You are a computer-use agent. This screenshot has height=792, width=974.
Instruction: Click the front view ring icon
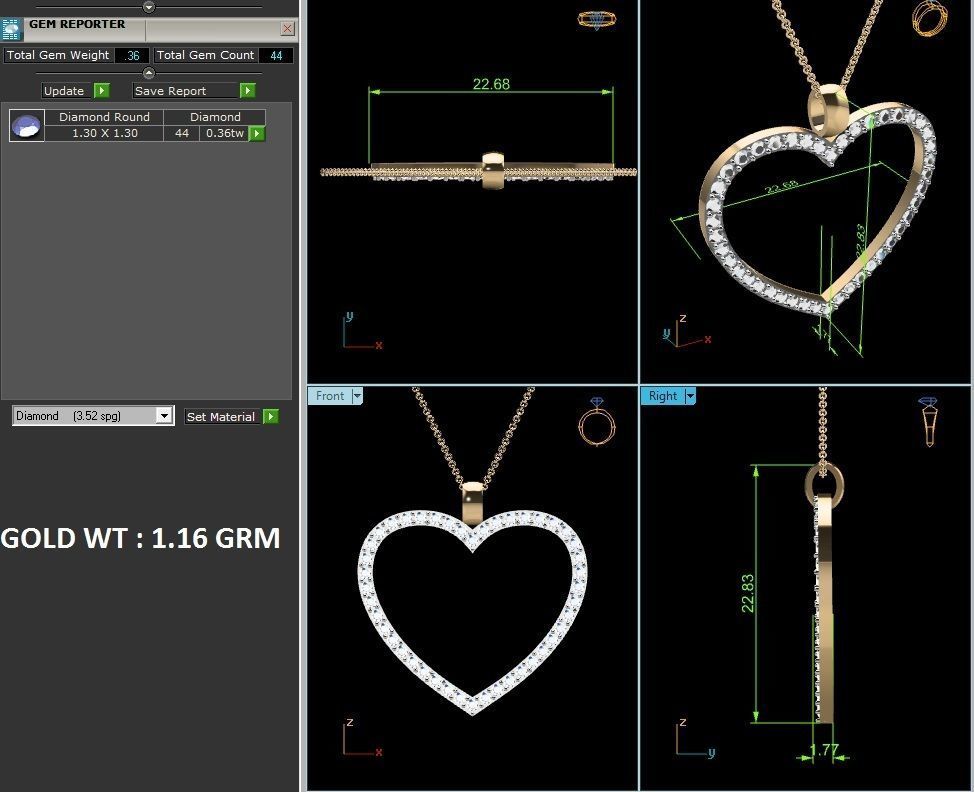[x=596, y=422]
